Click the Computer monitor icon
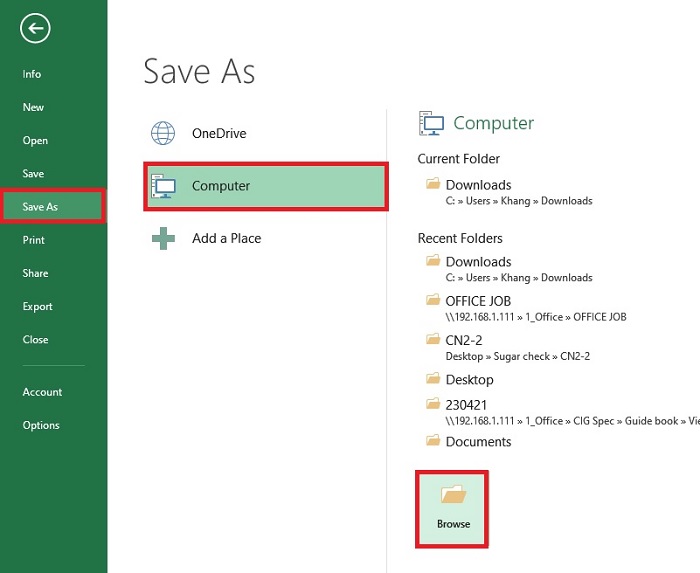Viewport: 700px width, 573px height. (163, 186)
